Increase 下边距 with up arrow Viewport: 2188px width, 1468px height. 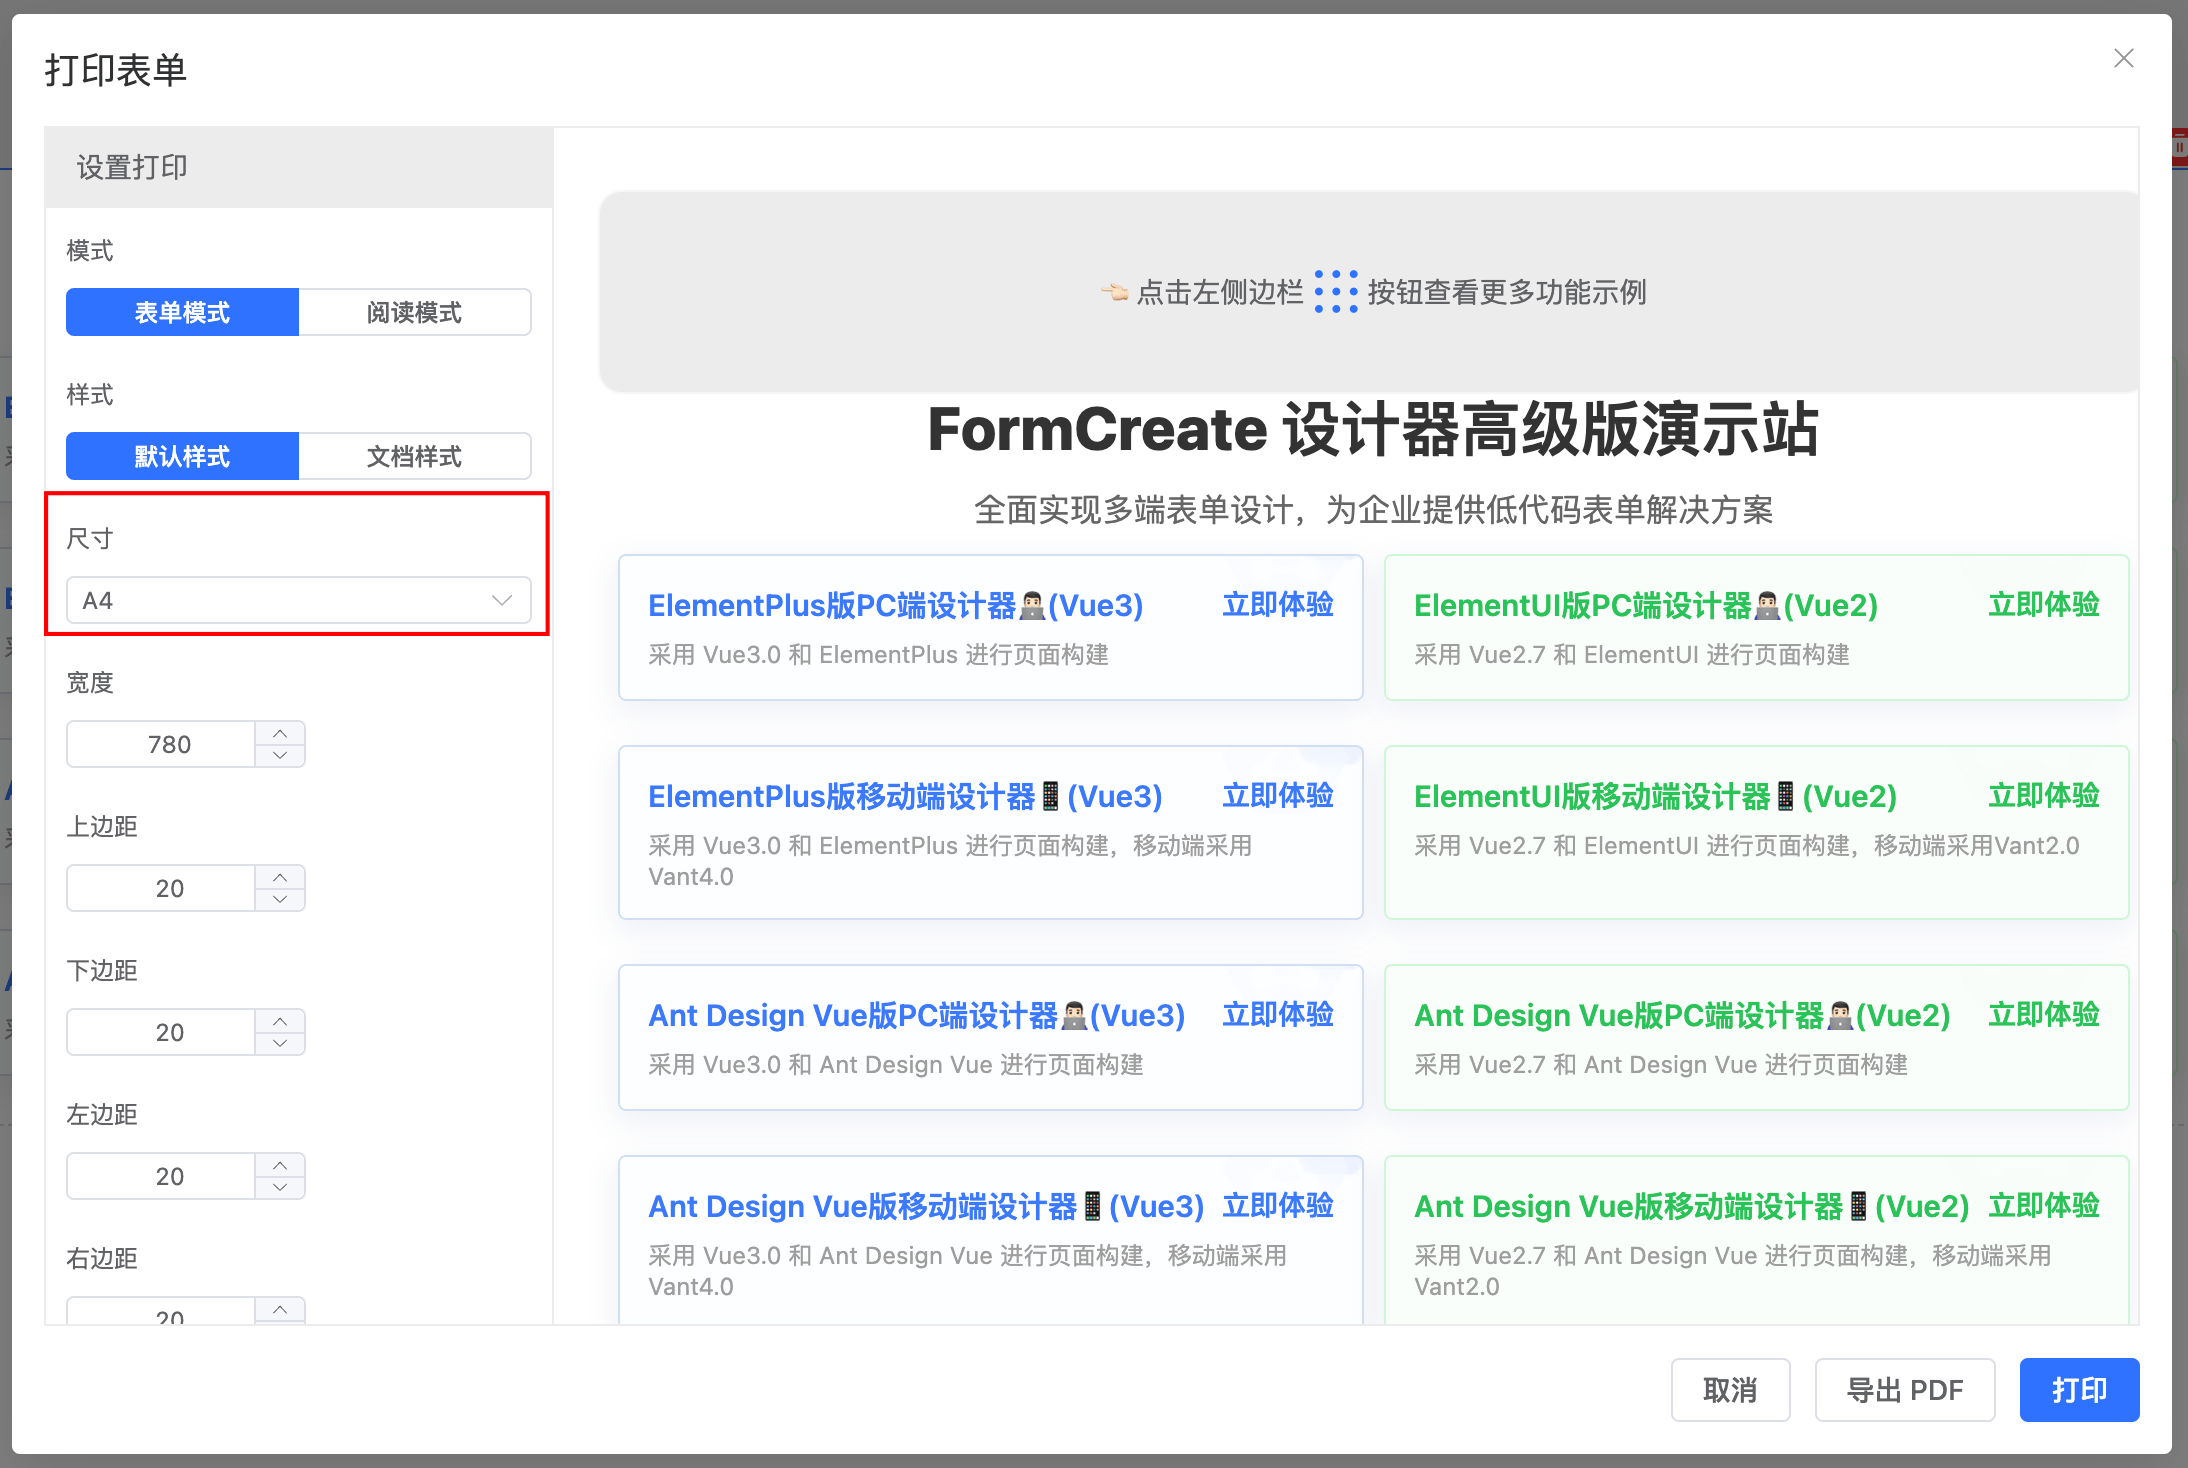pyautogui.click(x=280, y=1021)
